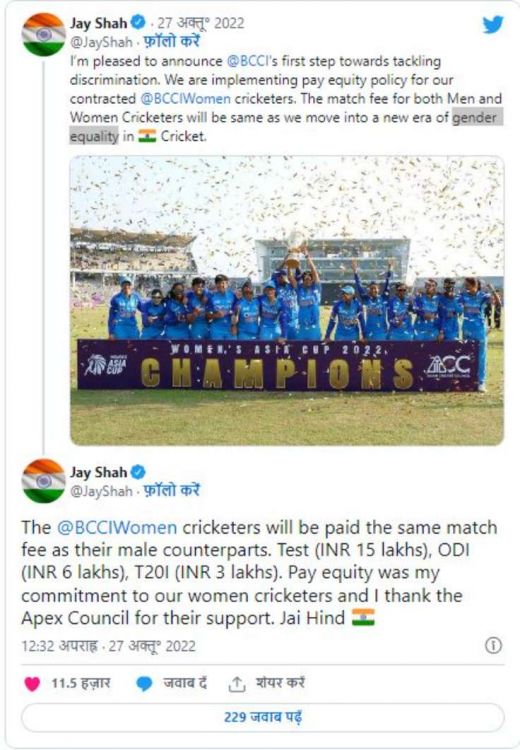Click the Jay Shah name in top tweet
This screenshot has height=750, width=520.
tap(99, 22)
